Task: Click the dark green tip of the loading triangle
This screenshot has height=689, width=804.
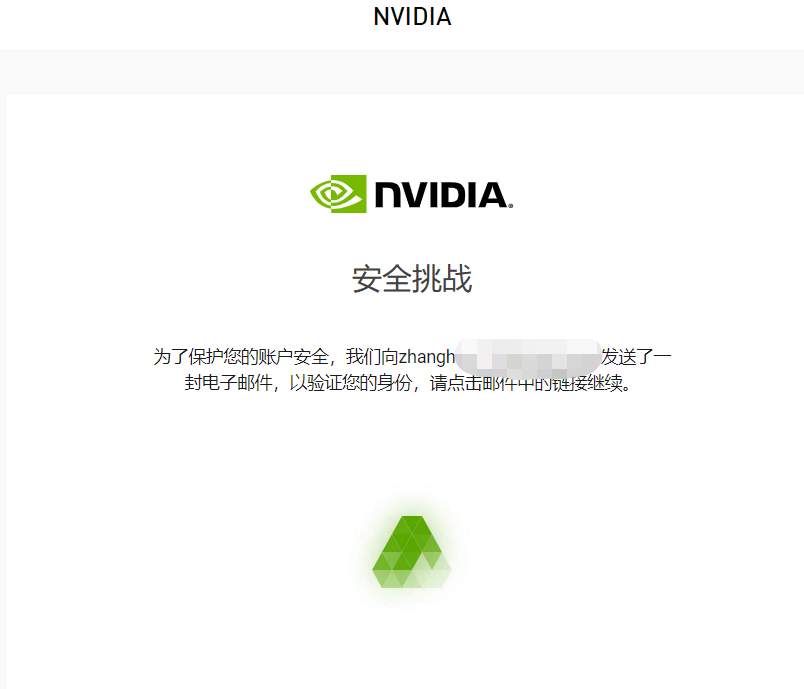Action: coord(412,524)
